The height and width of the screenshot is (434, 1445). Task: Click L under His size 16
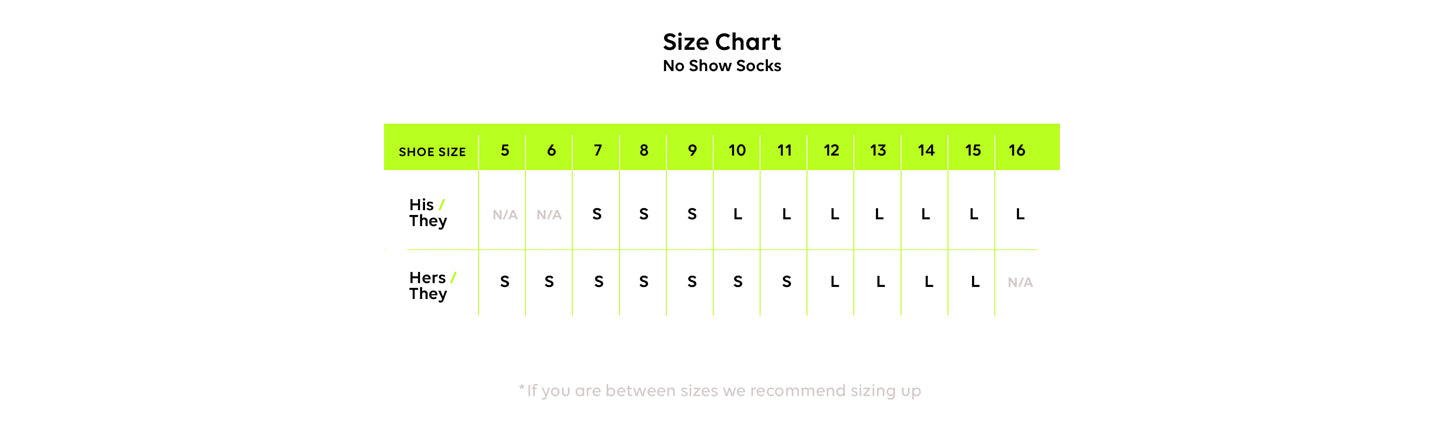click(1020, 214)
